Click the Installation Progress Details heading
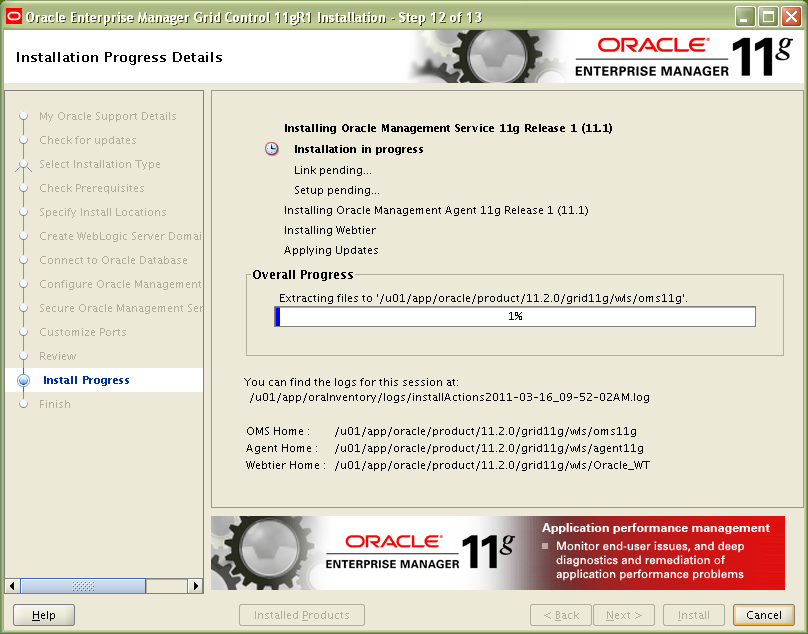This screenshot has height=634, width=808. [x=119, y=57]
